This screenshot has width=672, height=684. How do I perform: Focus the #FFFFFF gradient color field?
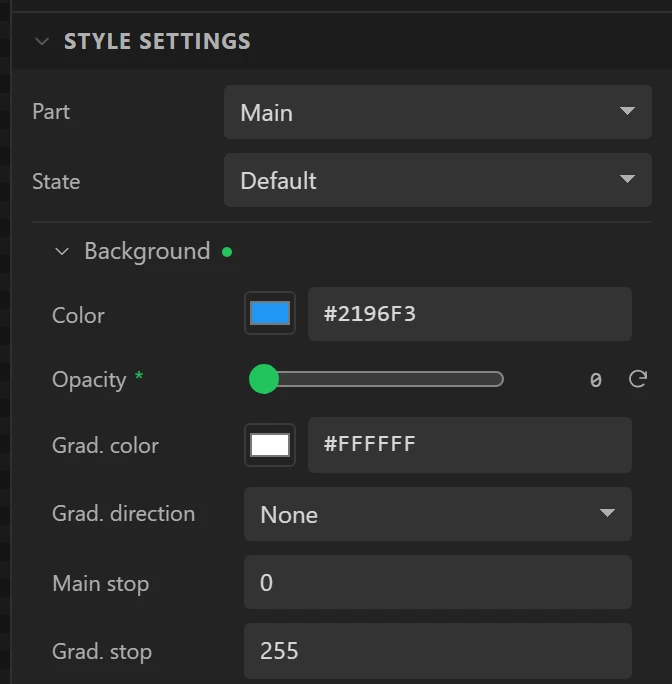coord(470,445)
